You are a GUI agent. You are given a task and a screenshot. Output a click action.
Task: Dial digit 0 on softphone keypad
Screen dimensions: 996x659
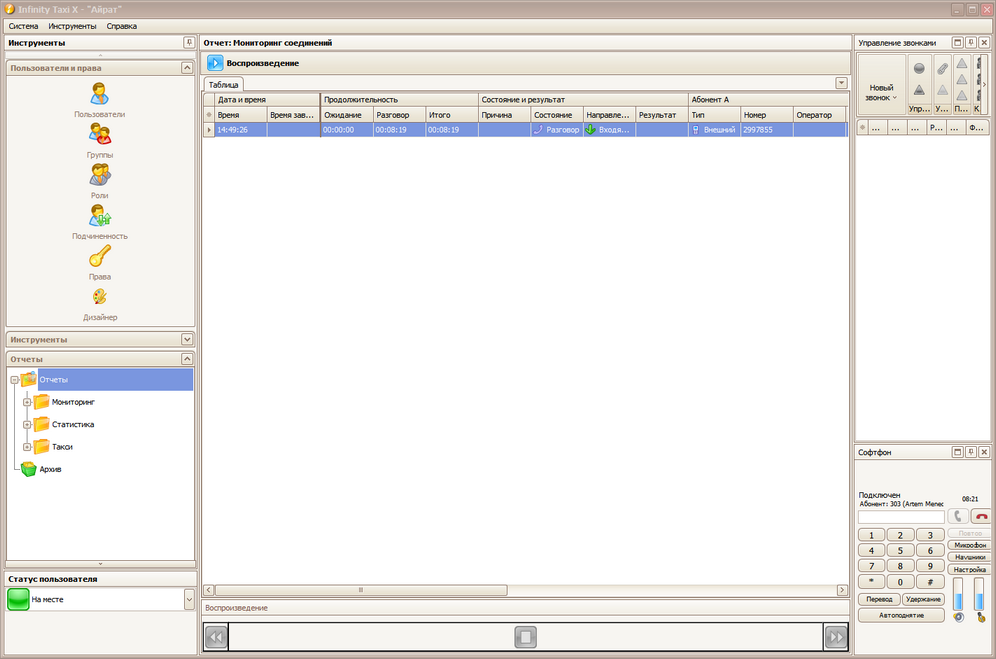[900, 581]
